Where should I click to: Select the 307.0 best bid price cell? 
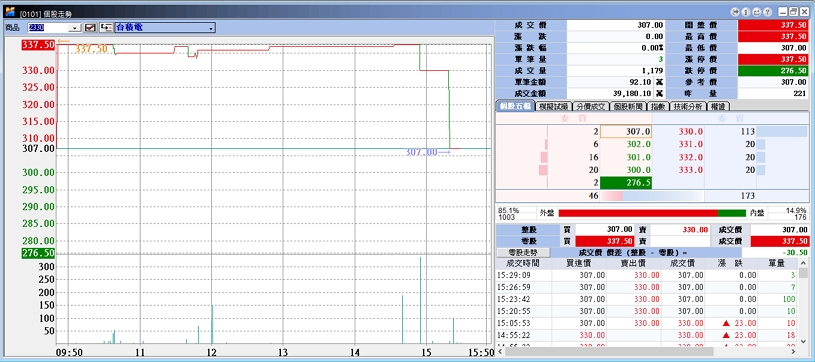pos(626,132)
